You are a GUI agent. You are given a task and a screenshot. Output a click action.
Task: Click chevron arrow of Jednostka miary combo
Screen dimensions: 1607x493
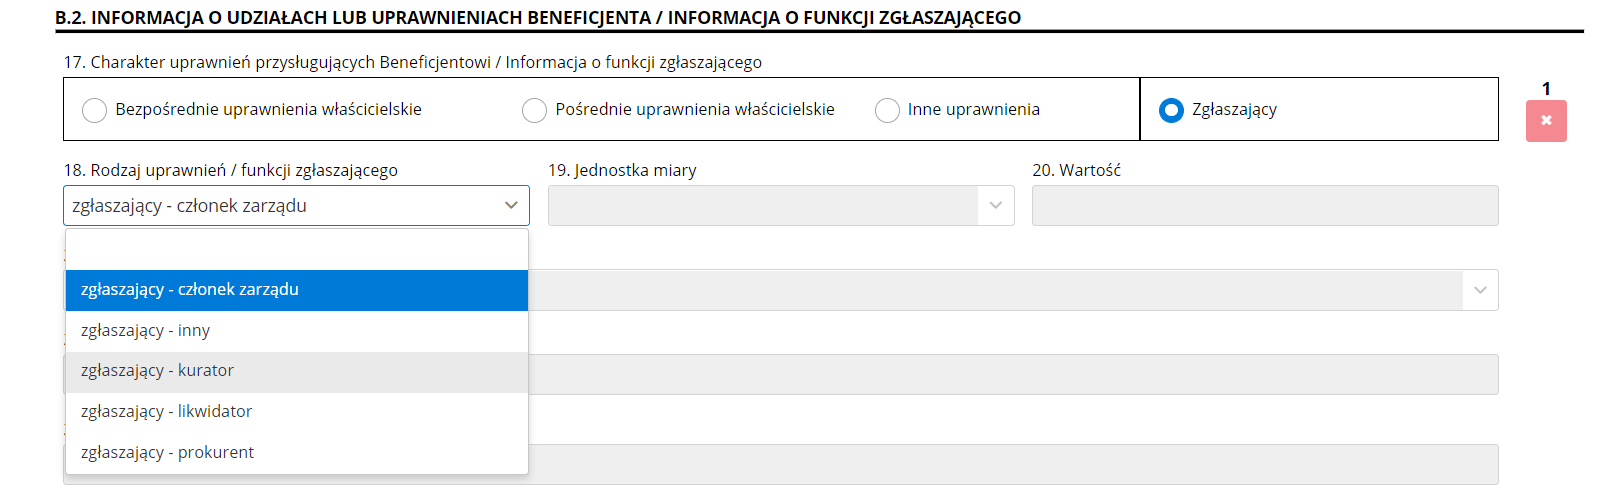(x=995, y=206)
